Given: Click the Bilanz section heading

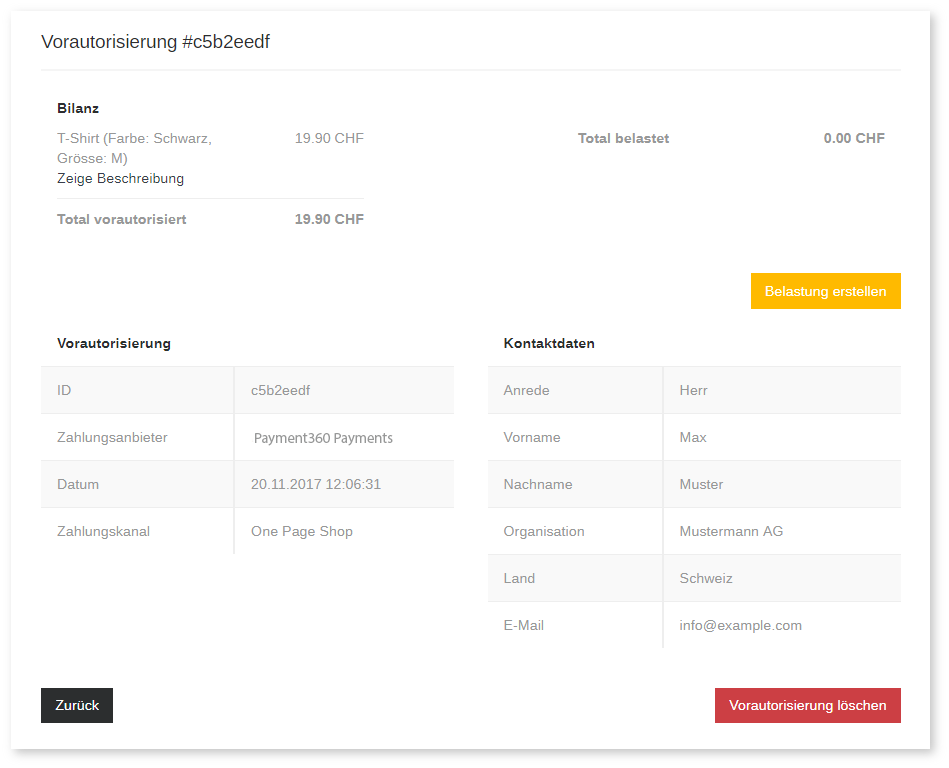Looking at the screenshot, I should (x=78, y=108).
